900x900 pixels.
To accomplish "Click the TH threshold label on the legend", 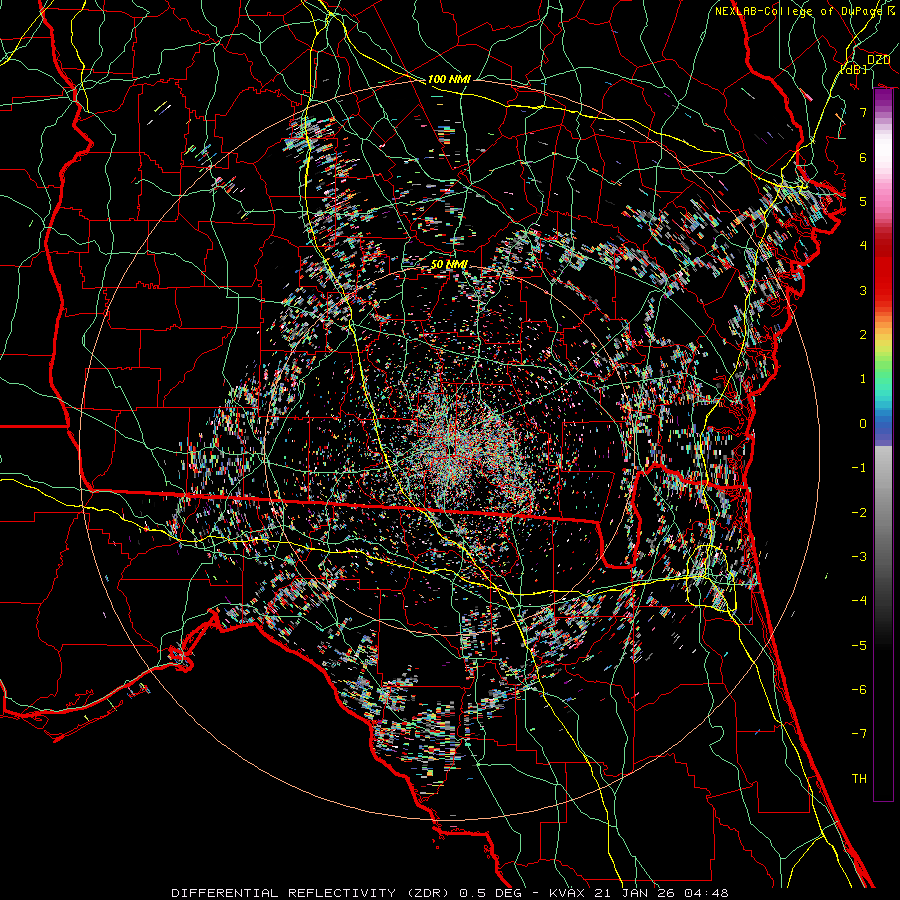I will coord(859,779).
